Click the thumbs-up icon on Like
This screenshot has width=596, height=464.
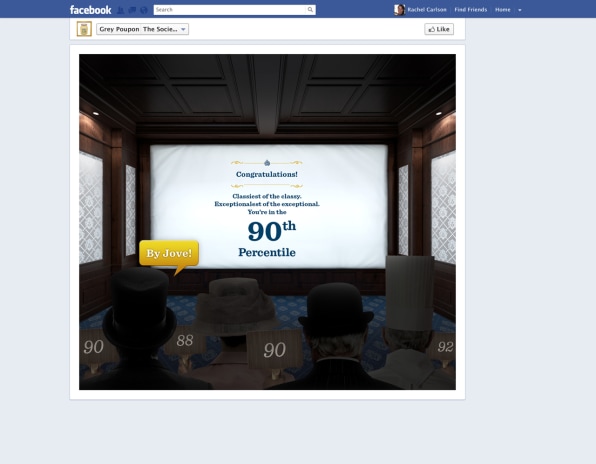432,29
